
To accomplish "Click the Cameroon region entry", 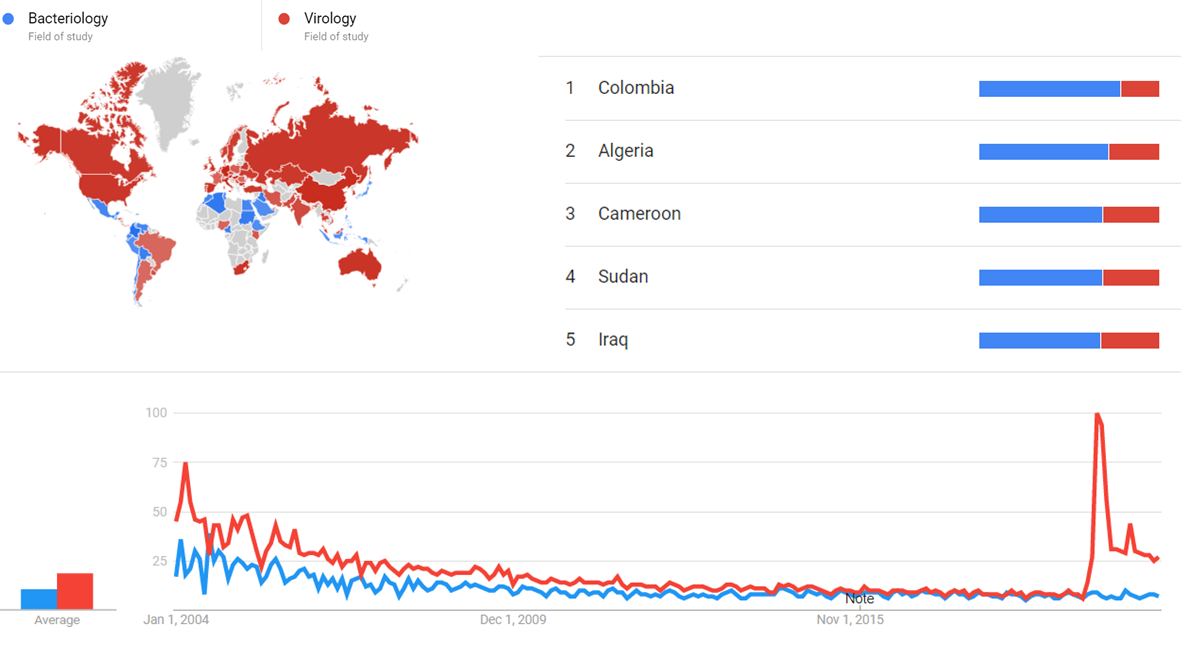I will point(639,214).
